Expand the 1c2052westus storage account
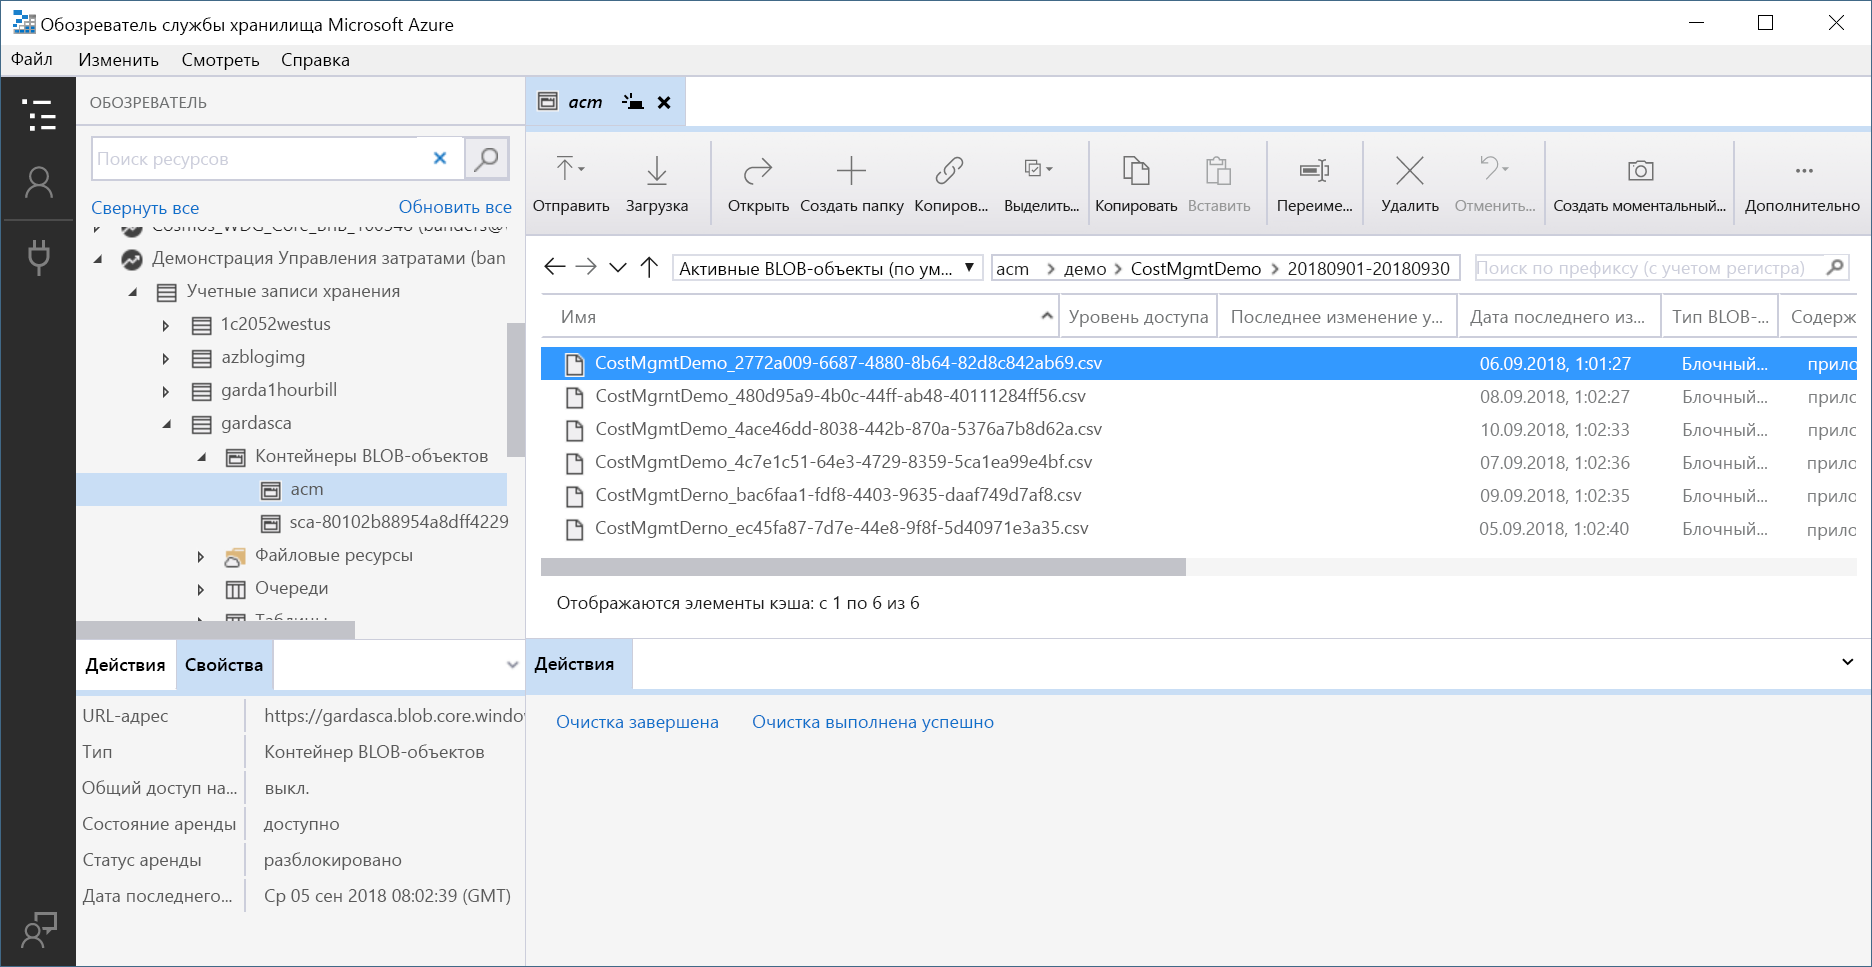 166,325
